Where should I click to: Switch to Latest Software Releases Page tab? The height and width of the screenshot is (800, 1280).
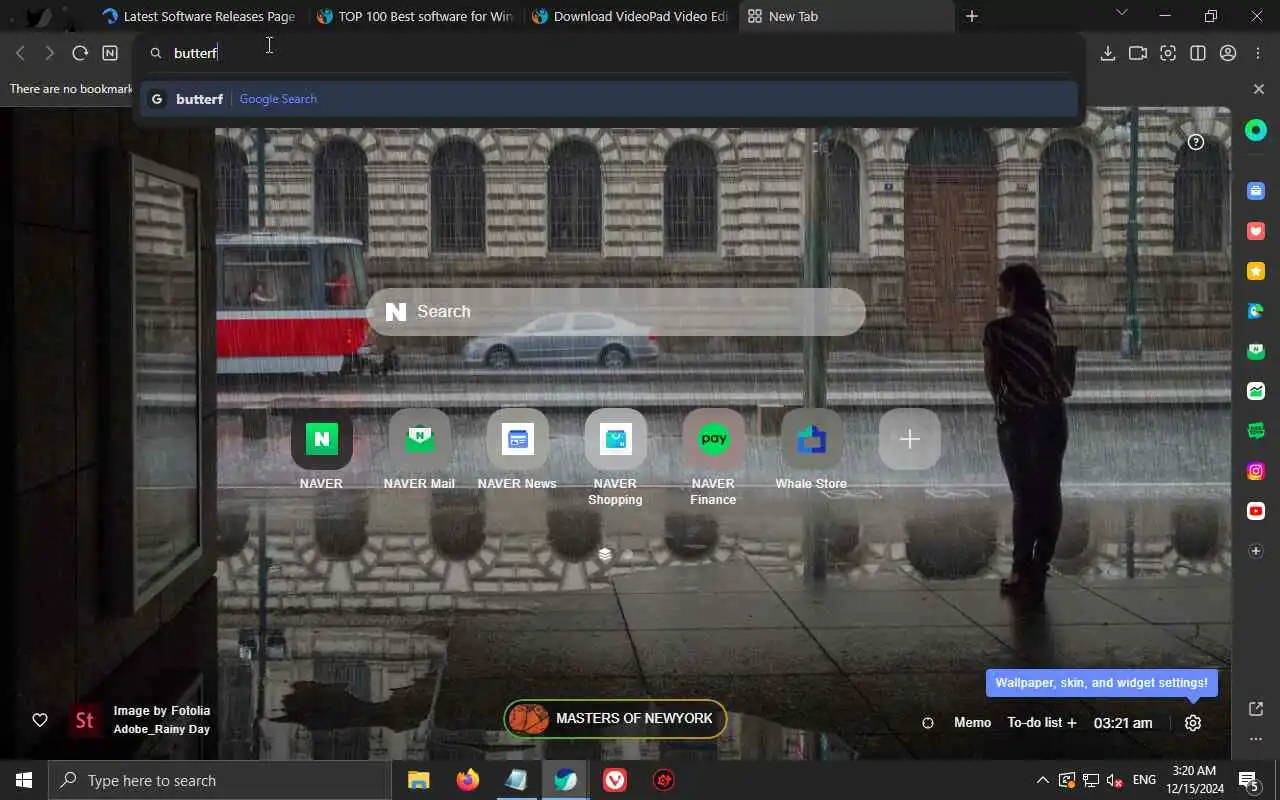tap(199, 16)
